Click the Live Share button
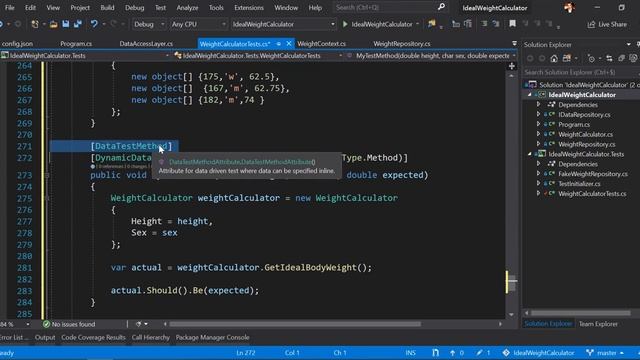 [607, 24]
